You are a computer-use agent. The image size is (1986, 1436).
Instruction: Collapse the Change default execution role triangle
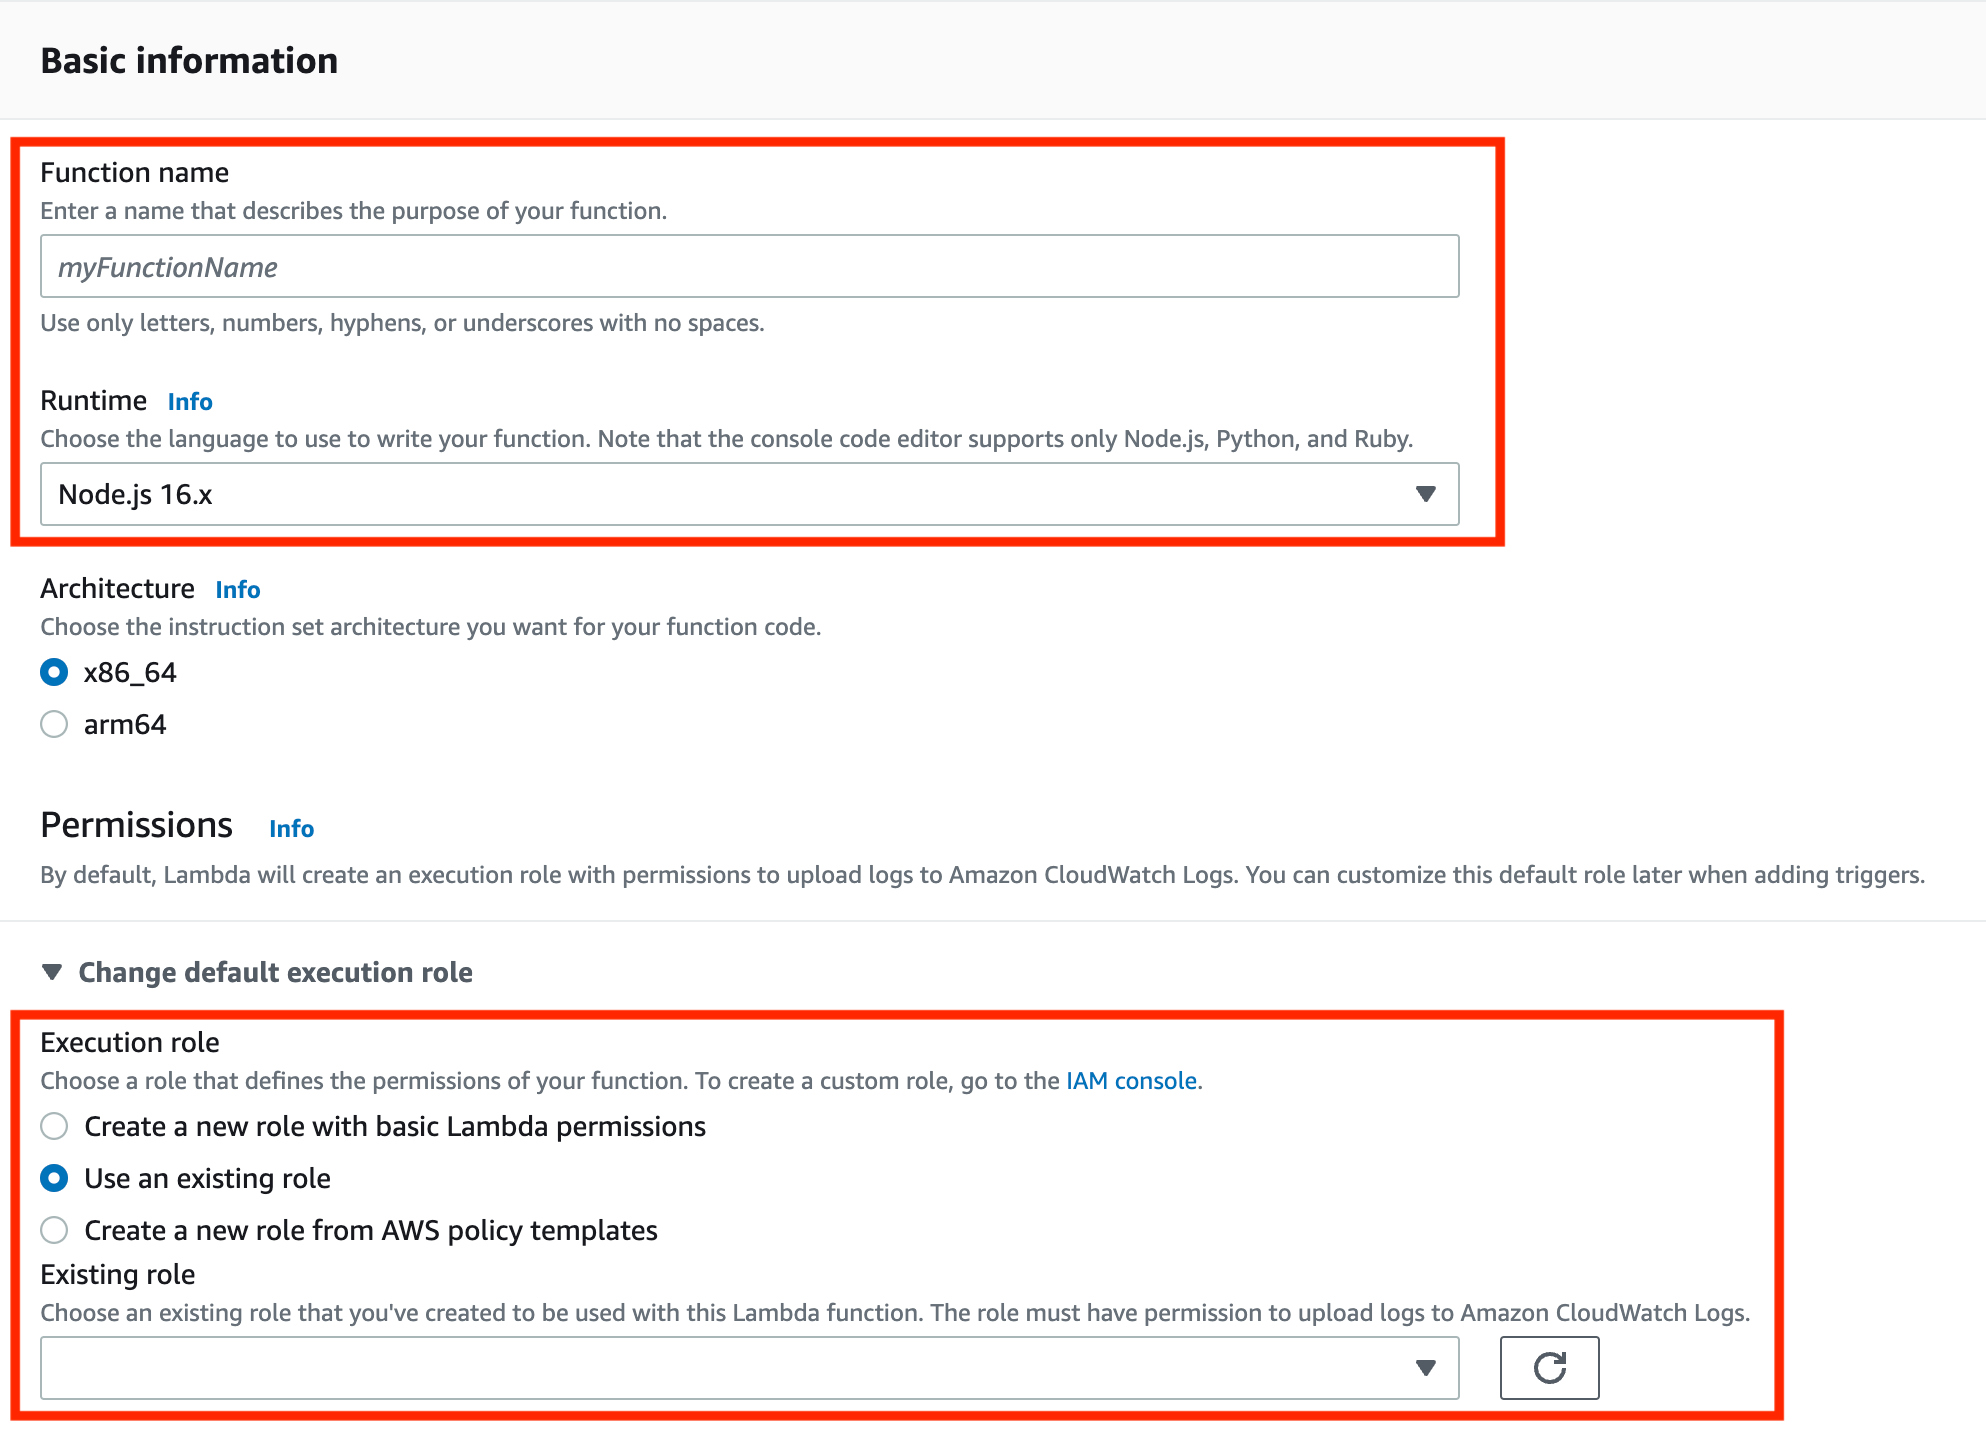coord(52,972)
